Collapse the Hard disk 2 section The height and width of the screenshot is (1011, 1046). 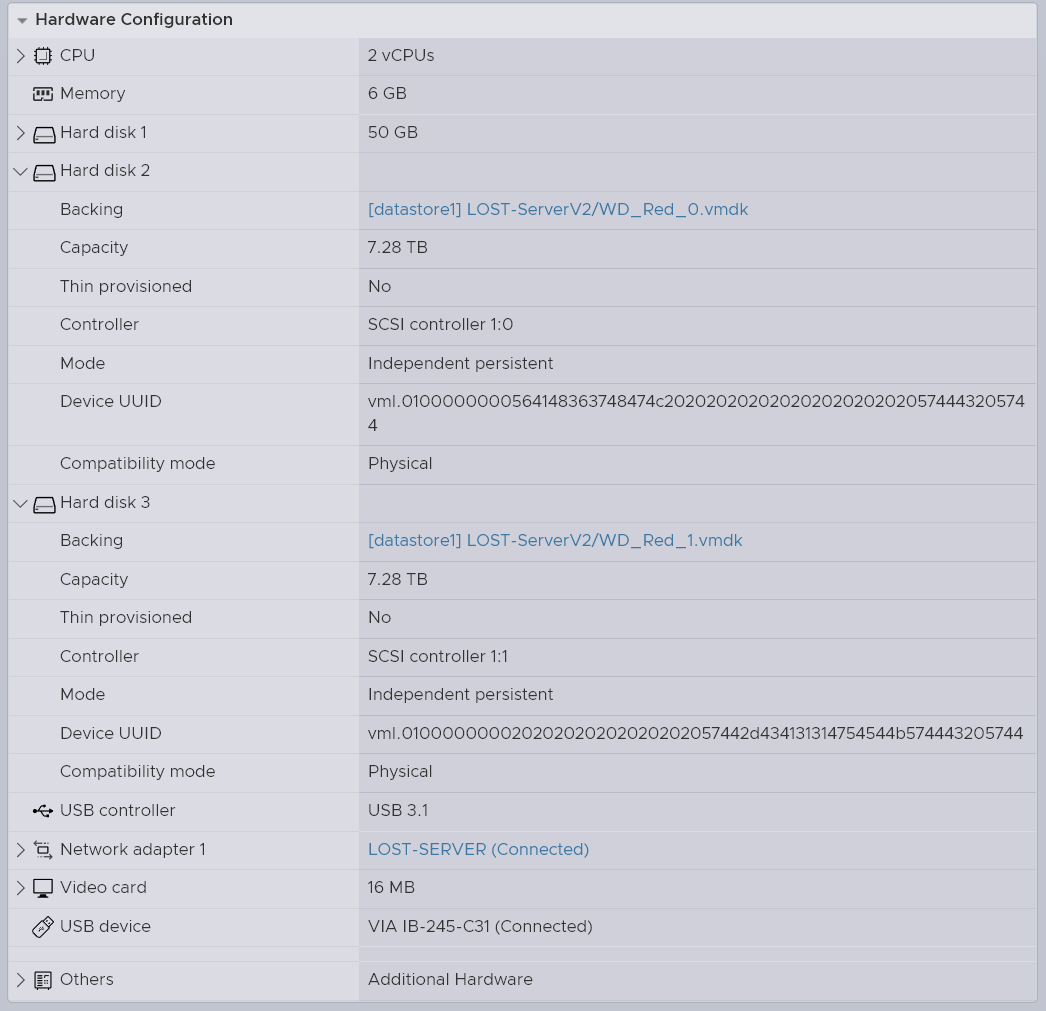(x=20, y=171)
